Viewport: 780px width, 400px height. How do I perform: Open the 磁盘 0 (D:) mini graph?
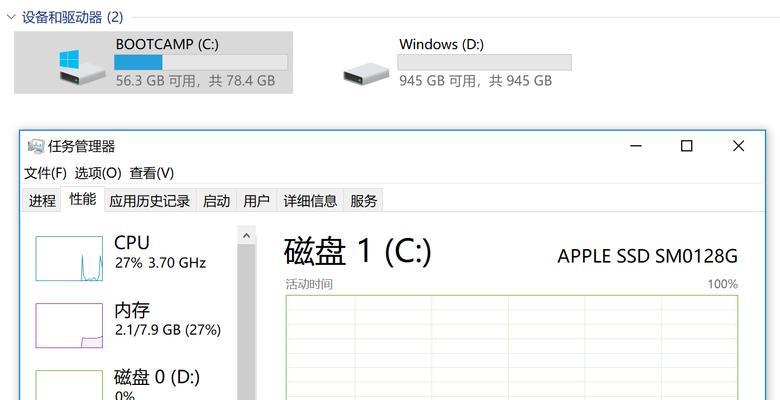point(69,385)
